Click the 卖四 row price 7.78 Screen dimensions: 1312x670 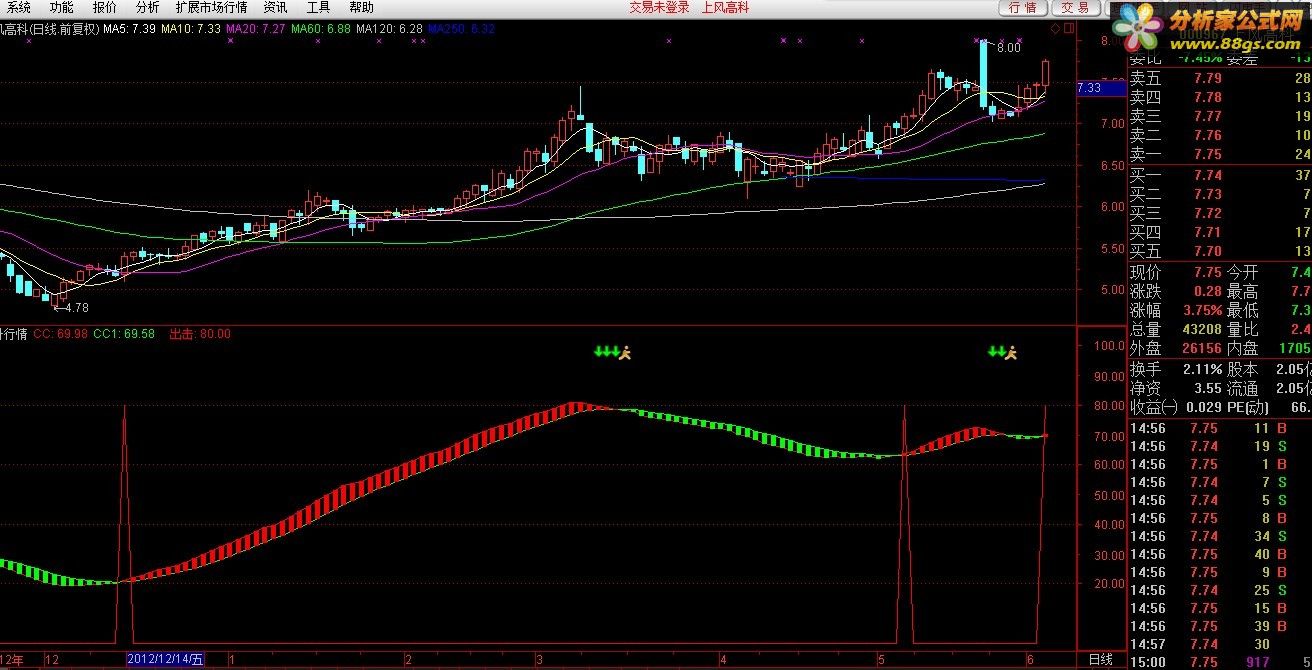pos(1207,97)
